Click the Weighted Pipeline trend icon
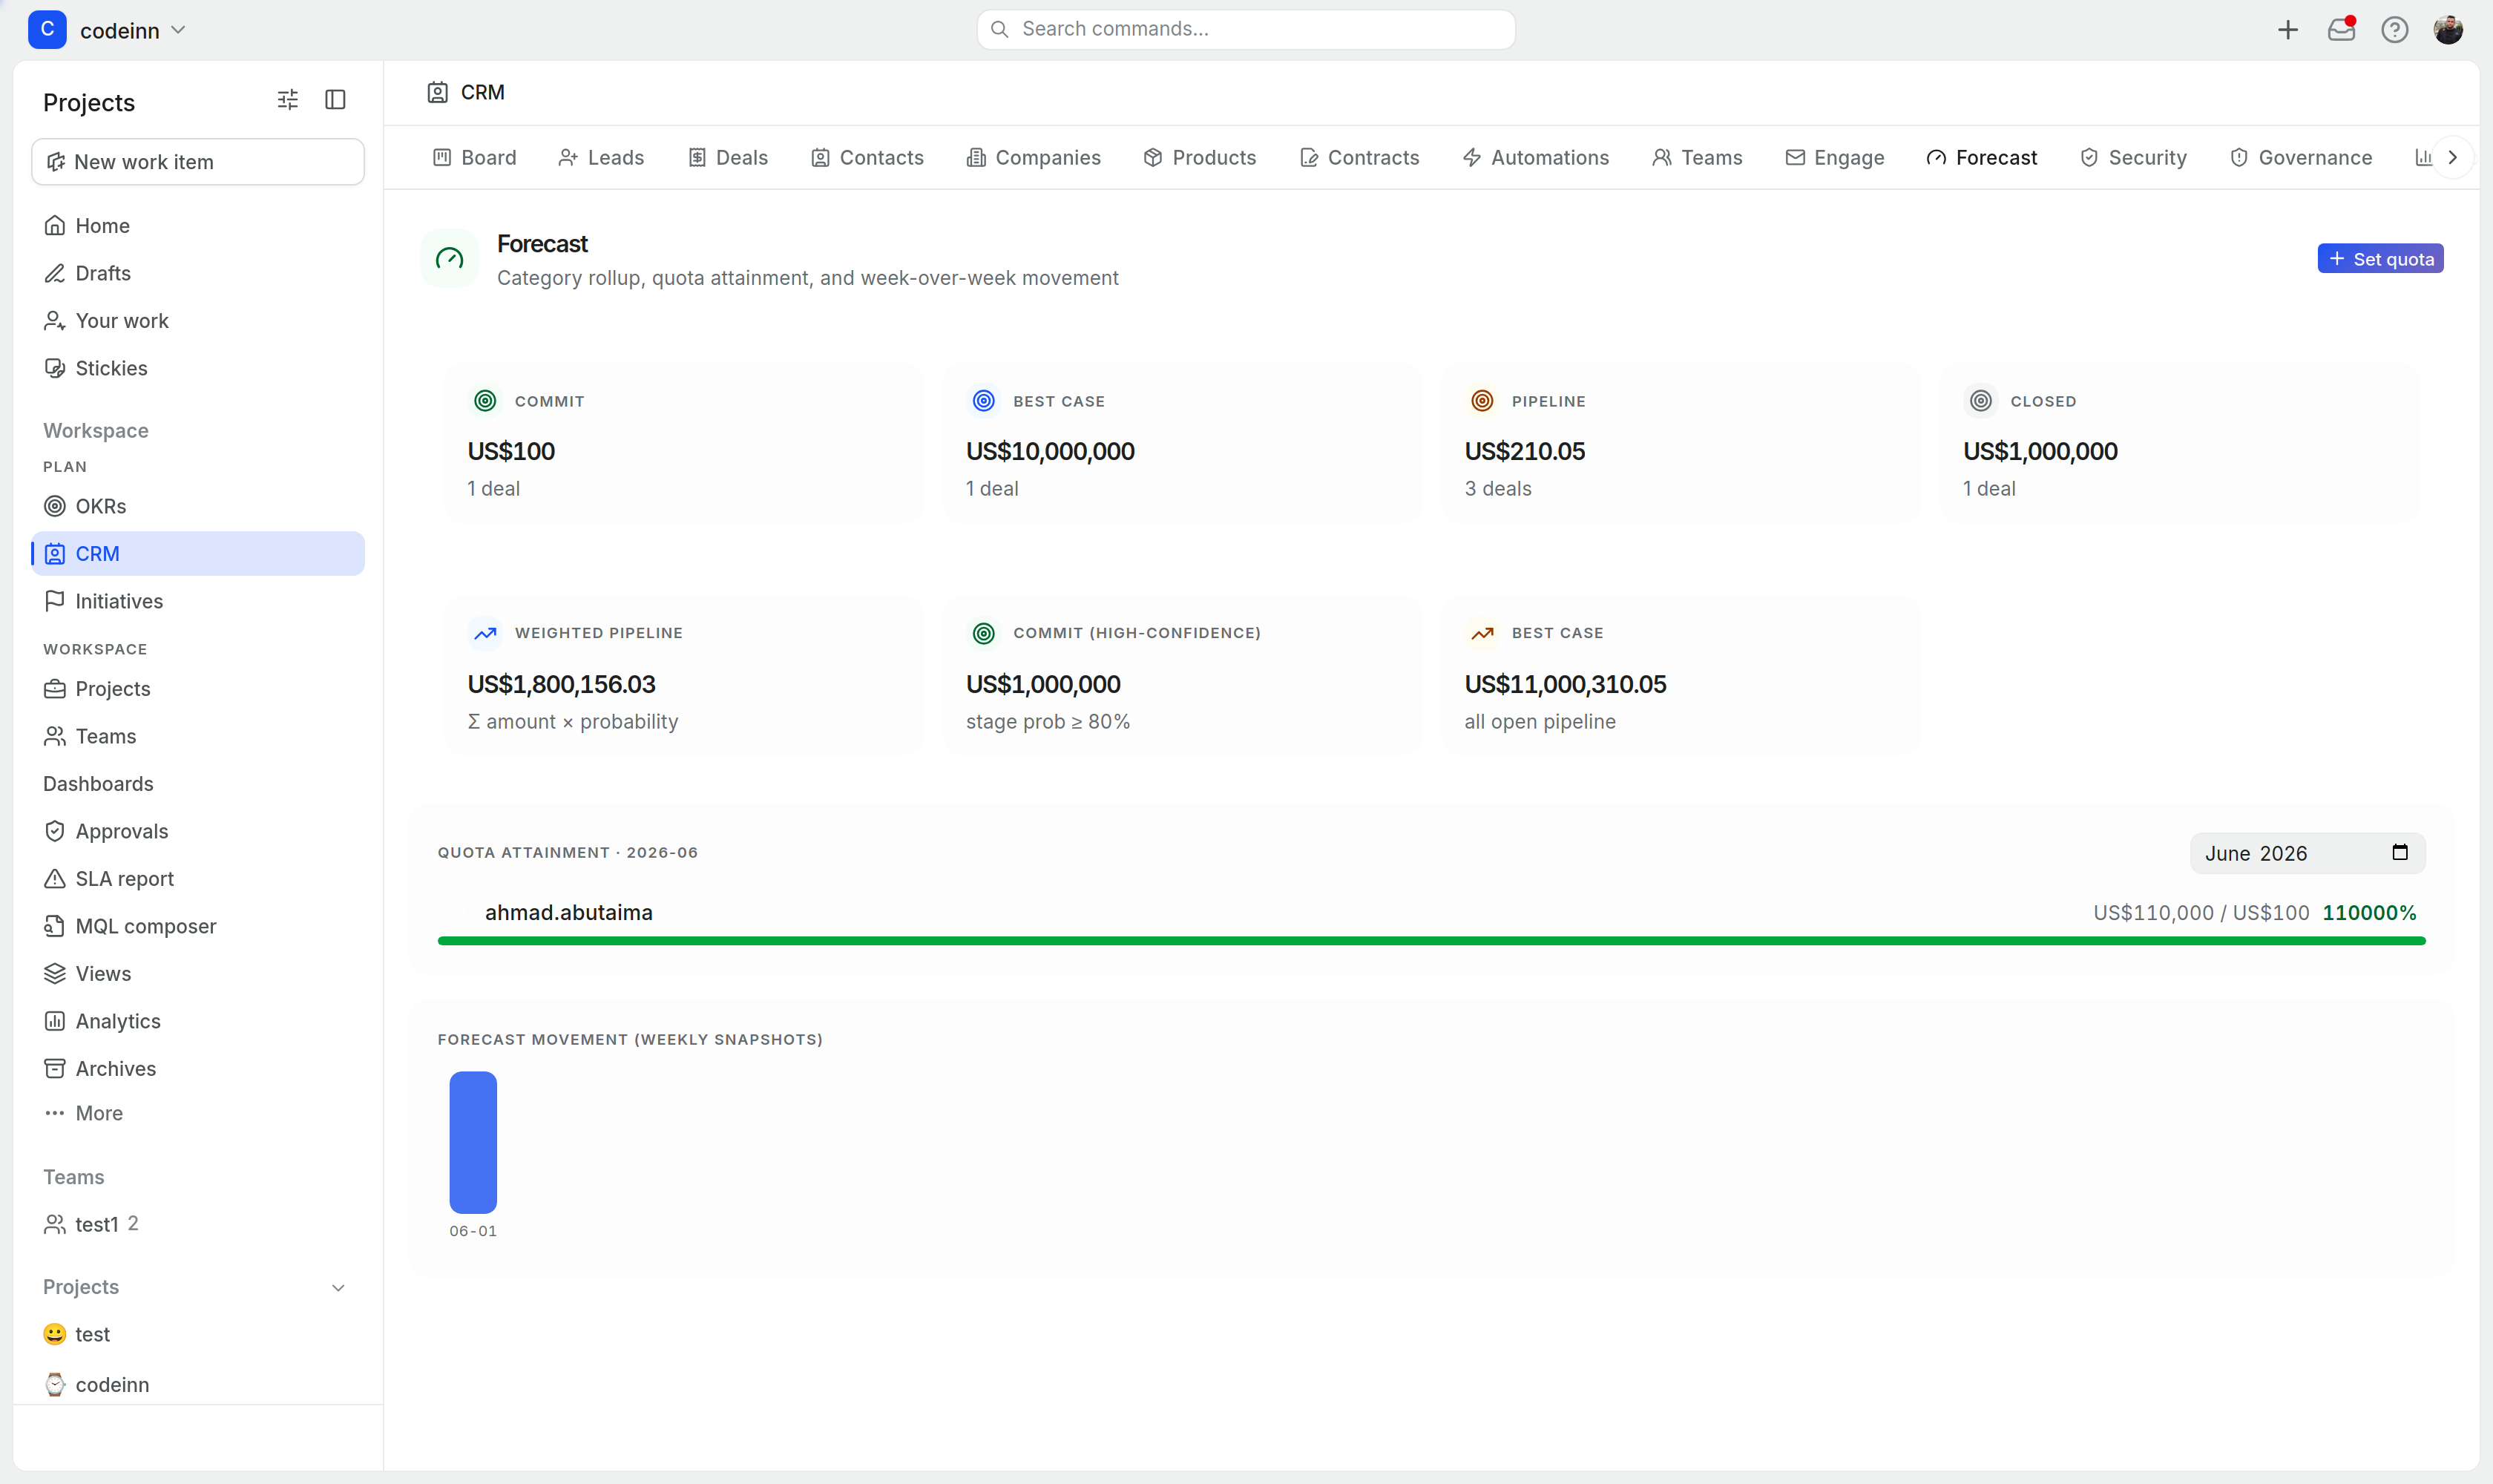2493x1484 pixels. [x=485, y=633]
